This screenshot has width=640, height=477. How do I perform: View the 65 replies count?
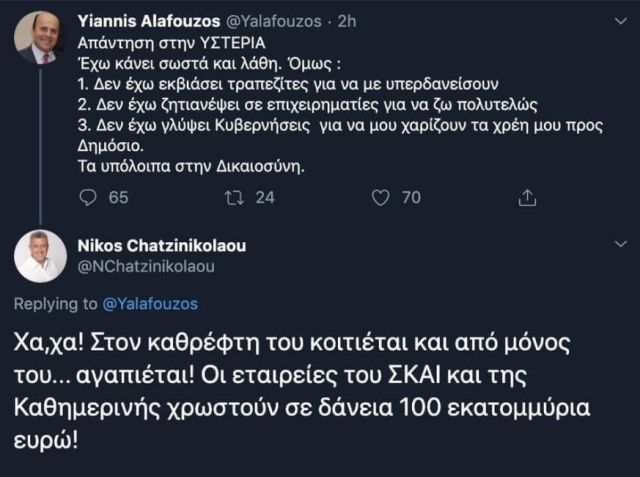[x=118, y=198]
